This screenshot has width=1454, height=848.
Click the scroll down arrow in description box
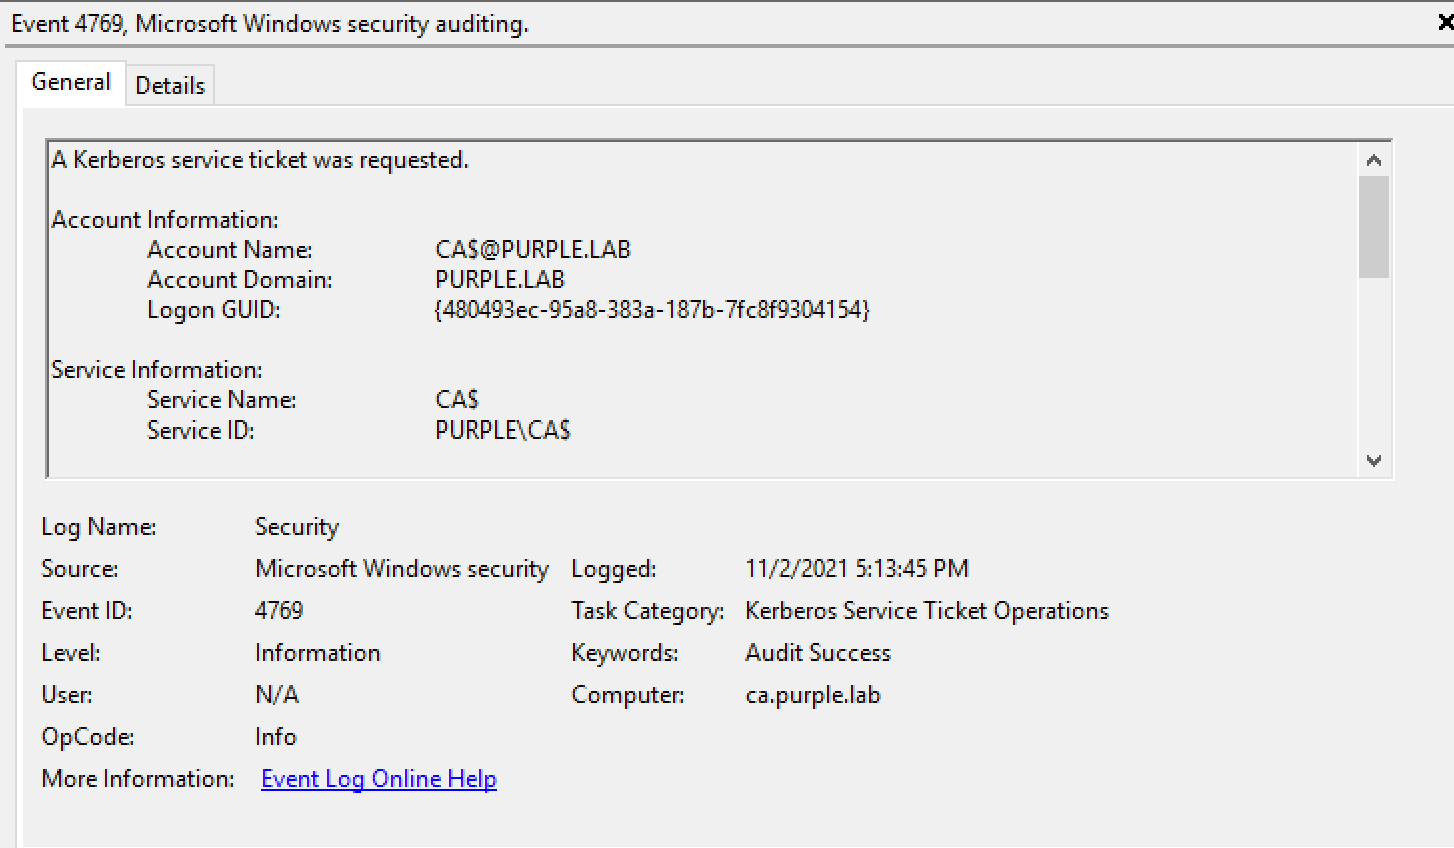[x=1374, y=461]
